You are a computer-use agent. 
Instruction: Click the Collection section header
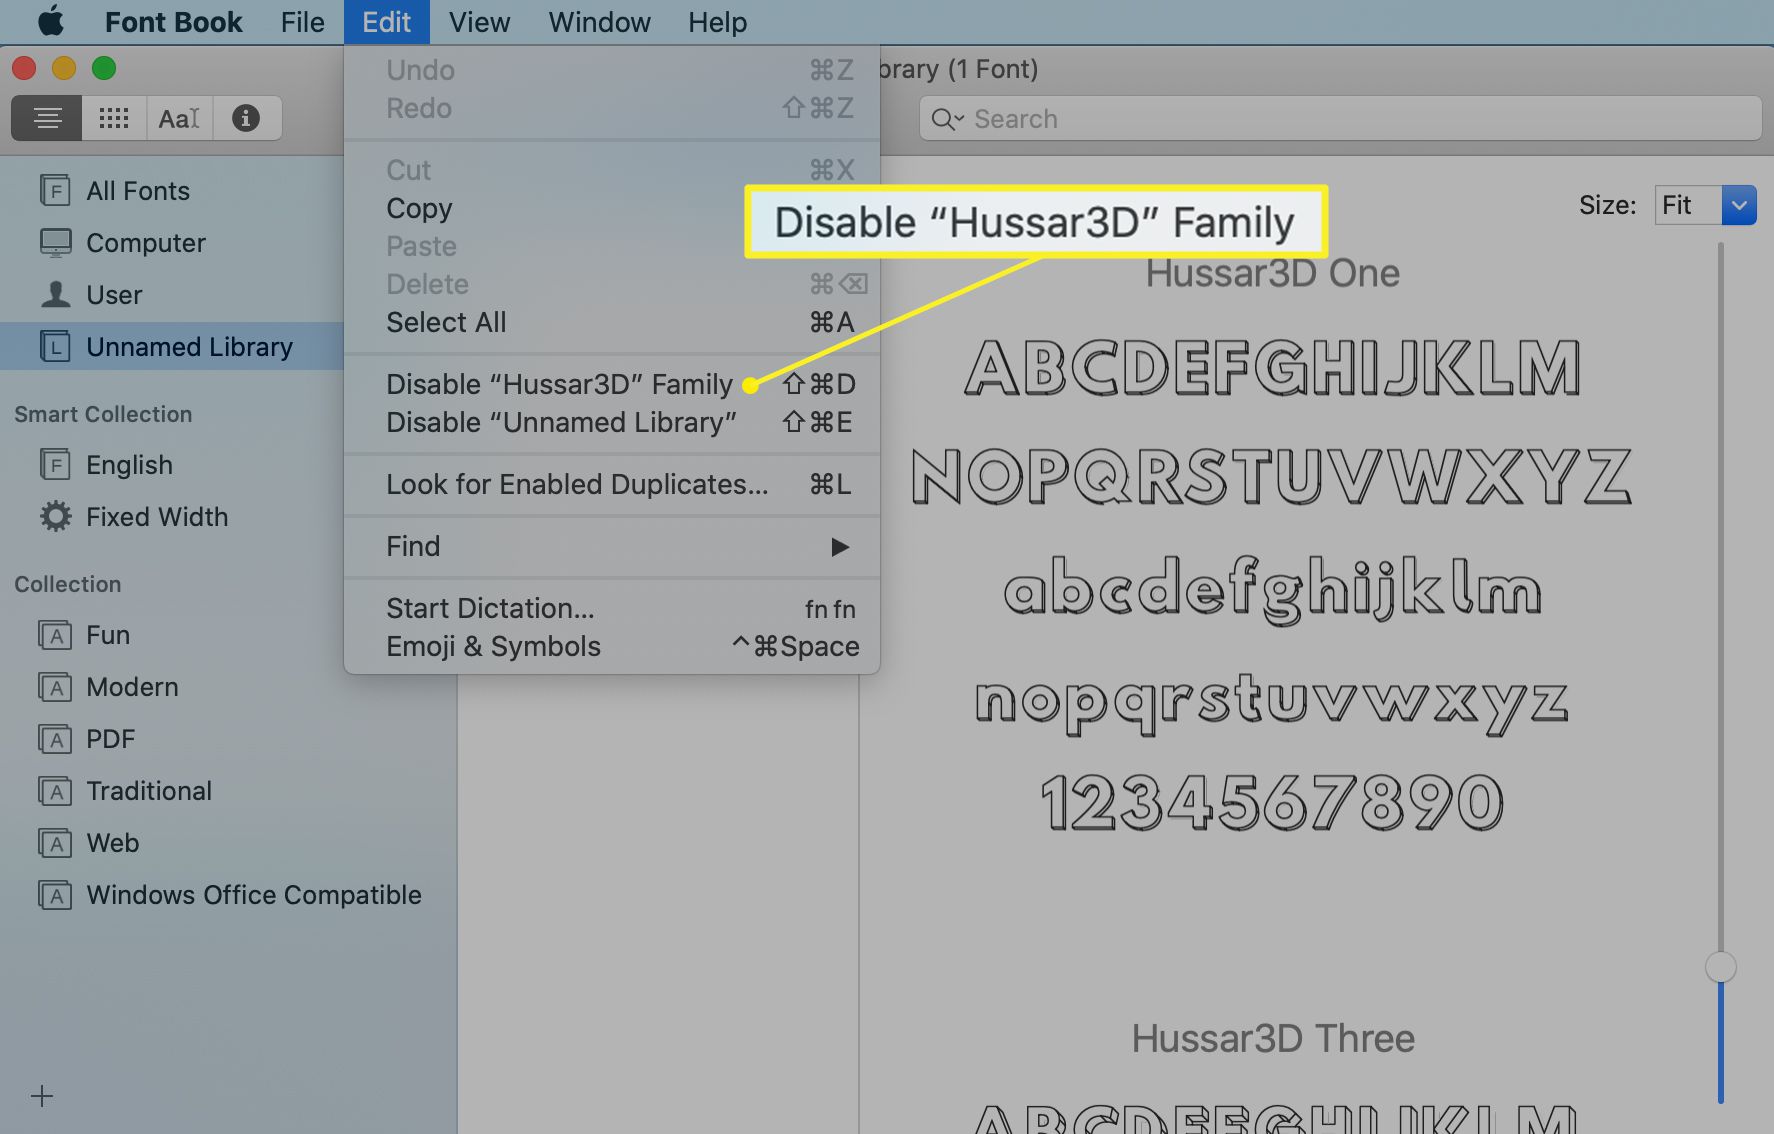(67, 584)
